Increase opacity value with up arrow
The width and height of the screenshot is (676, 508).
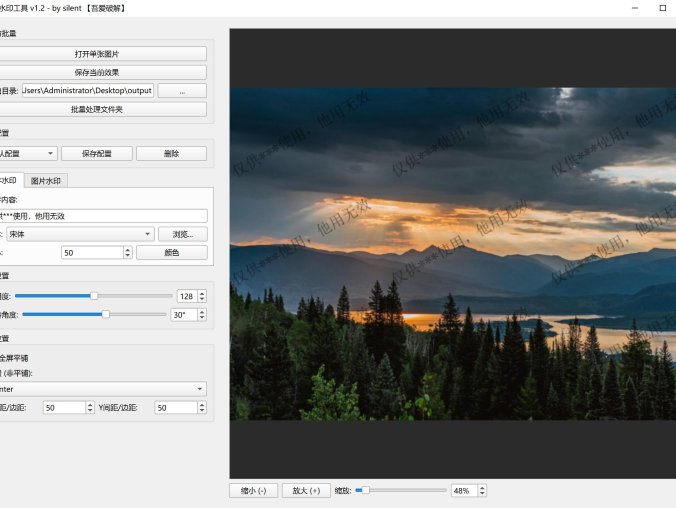tap(202, 293)
